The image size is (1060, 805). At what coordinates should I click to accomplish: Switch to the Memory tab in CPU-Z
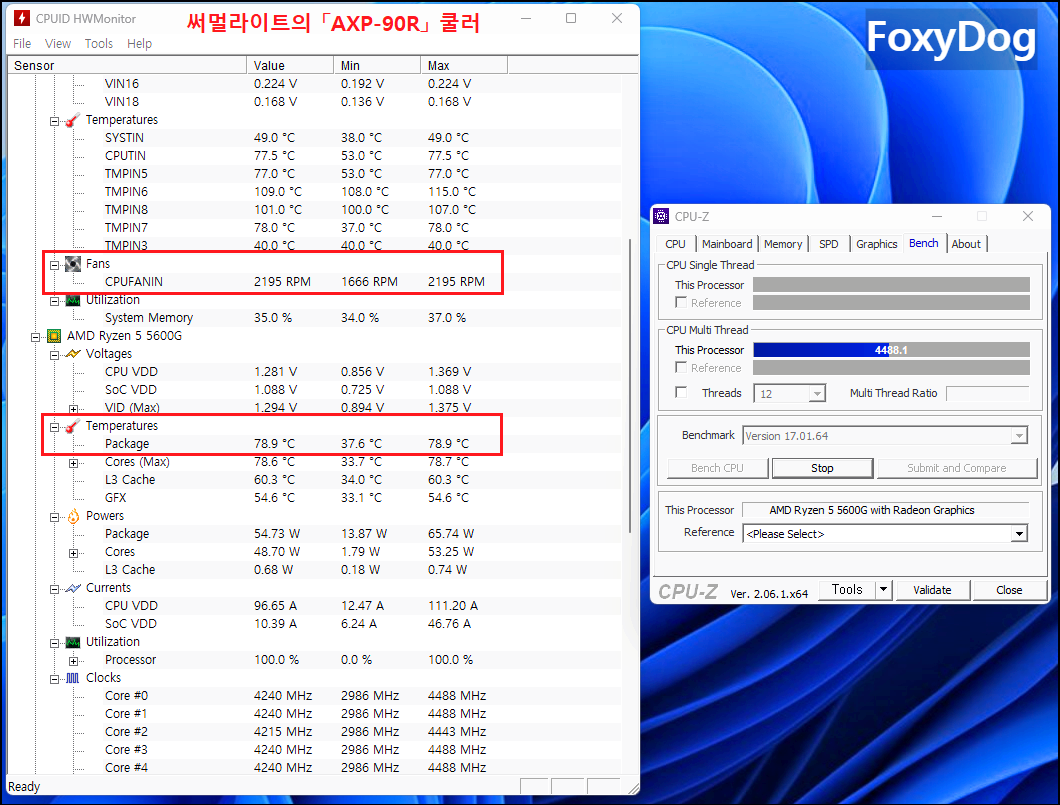(783, 244)
